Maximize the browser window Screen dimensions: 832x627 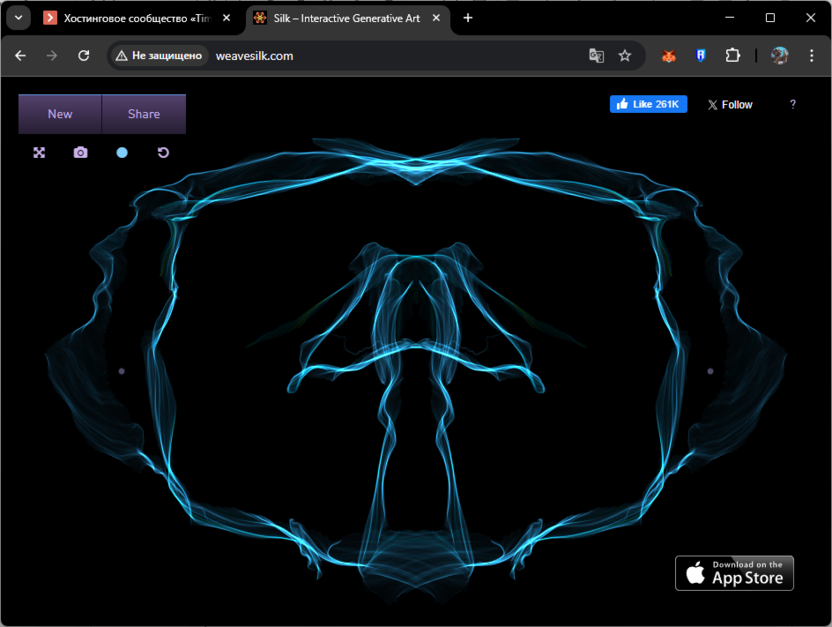(770, 18)
